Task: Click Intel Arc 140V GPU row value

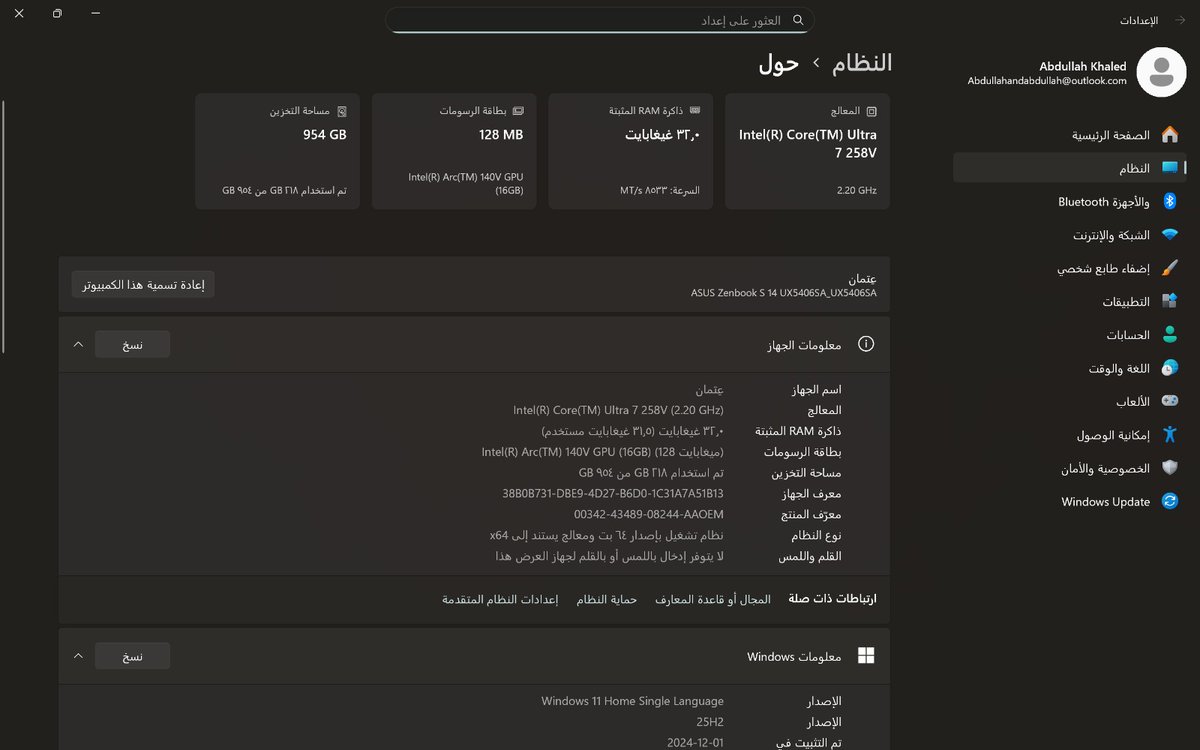Action: (603, 452)
